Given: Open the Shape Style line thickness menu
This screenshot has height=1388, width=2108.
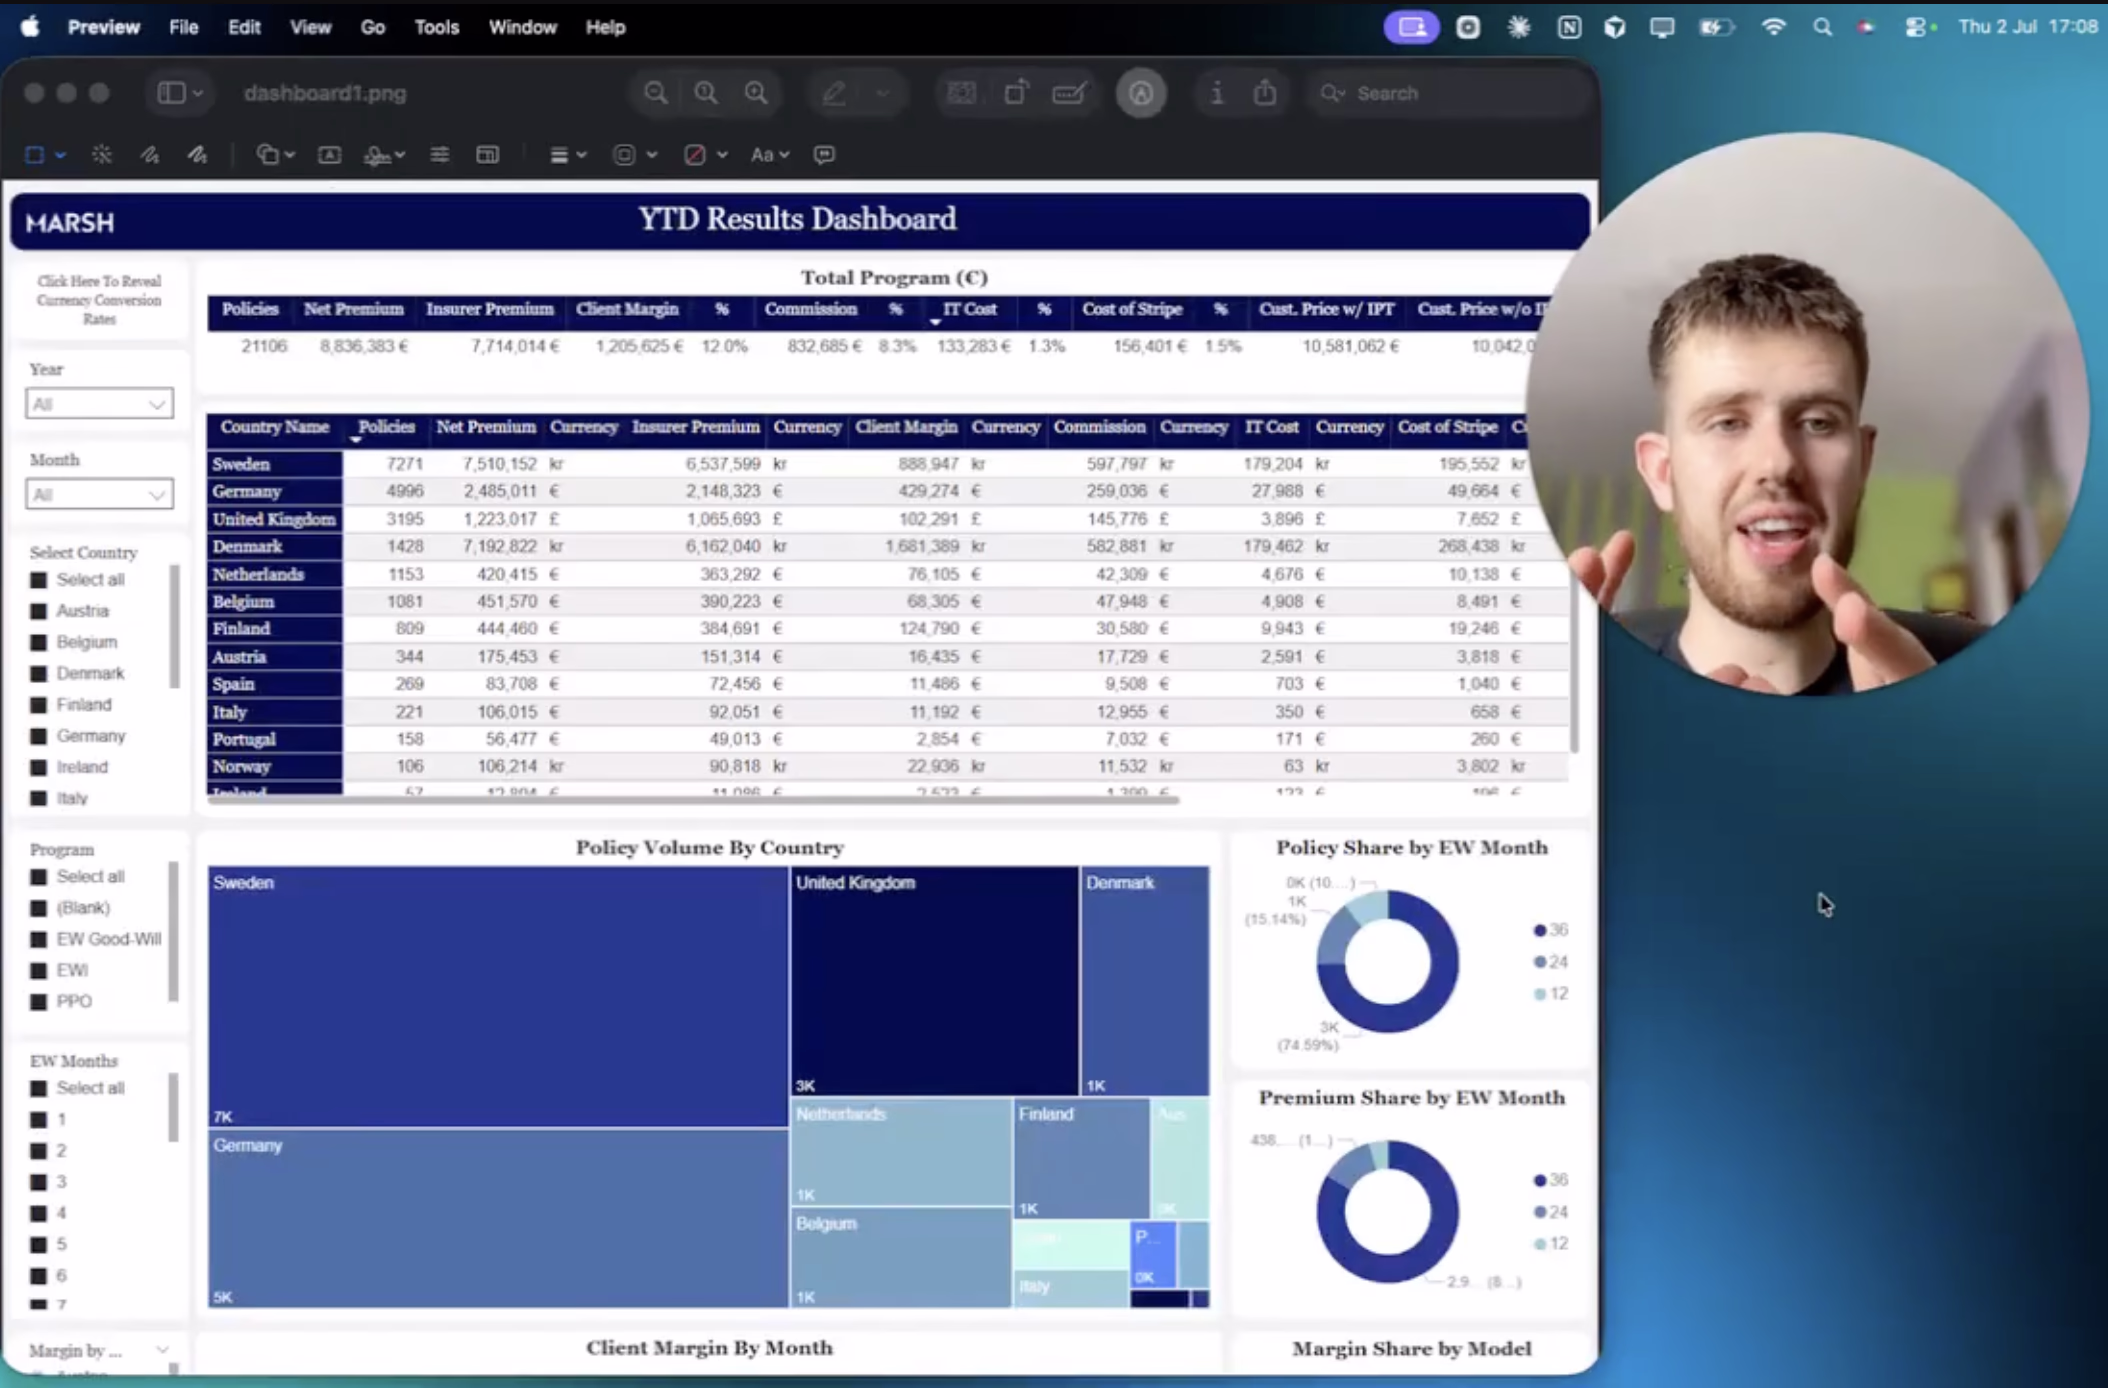Looking at the screenshot, I should click(x=567, y=154).
